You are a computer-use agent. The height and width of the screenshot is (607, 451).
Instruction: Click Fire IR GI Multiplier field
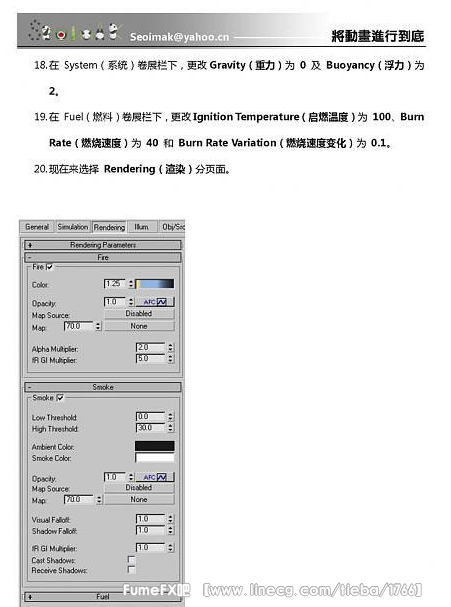[x=151, y=359]
